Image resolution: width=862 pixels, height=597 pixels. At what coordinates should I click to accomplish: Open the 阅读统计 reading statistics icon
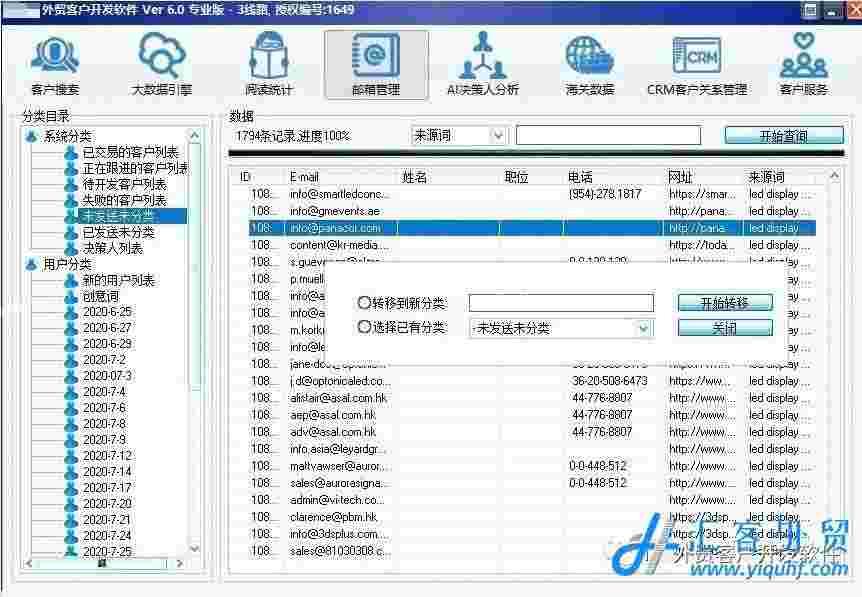click(x=268, y=64)
